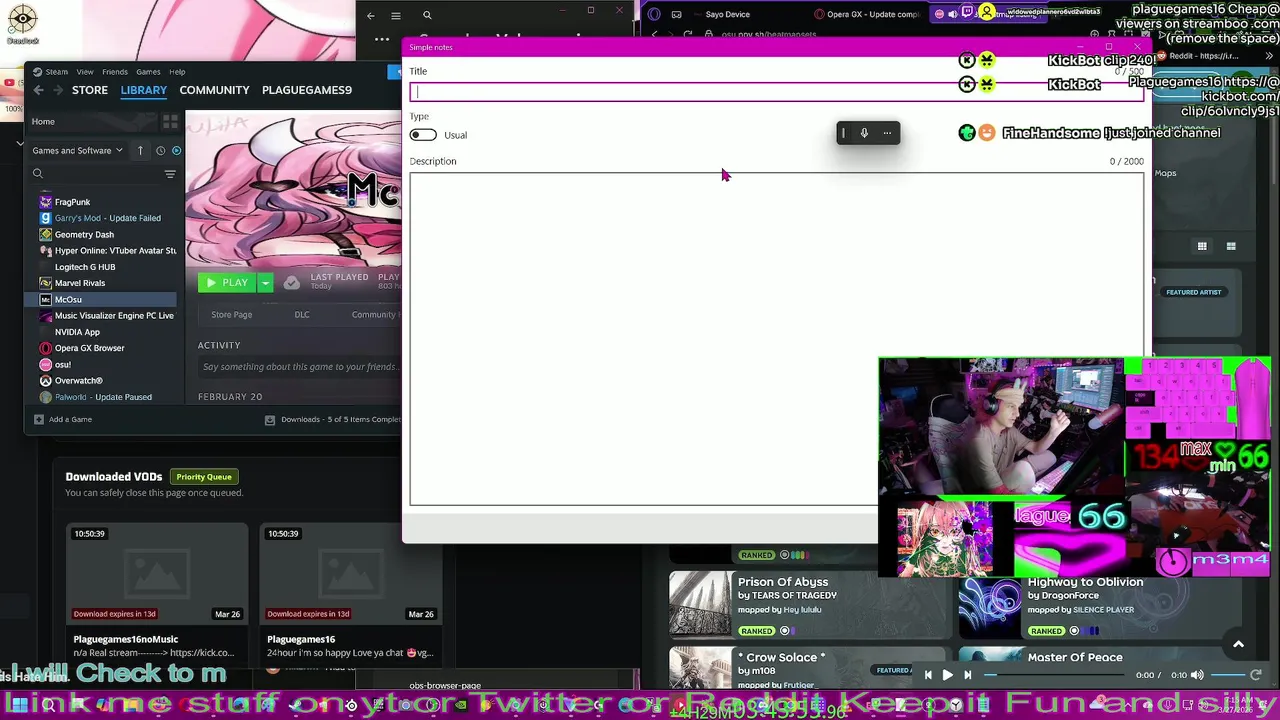Click the microphone icon on floating toolbar

pos(864,133)
